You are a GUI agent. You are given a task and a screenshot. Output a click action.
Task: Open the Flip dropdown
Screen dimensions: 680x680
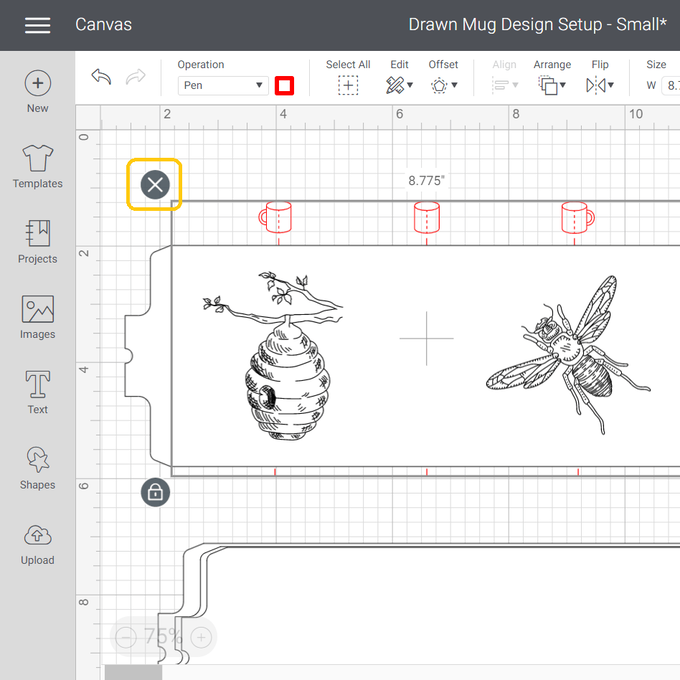(x=600, y=86)
